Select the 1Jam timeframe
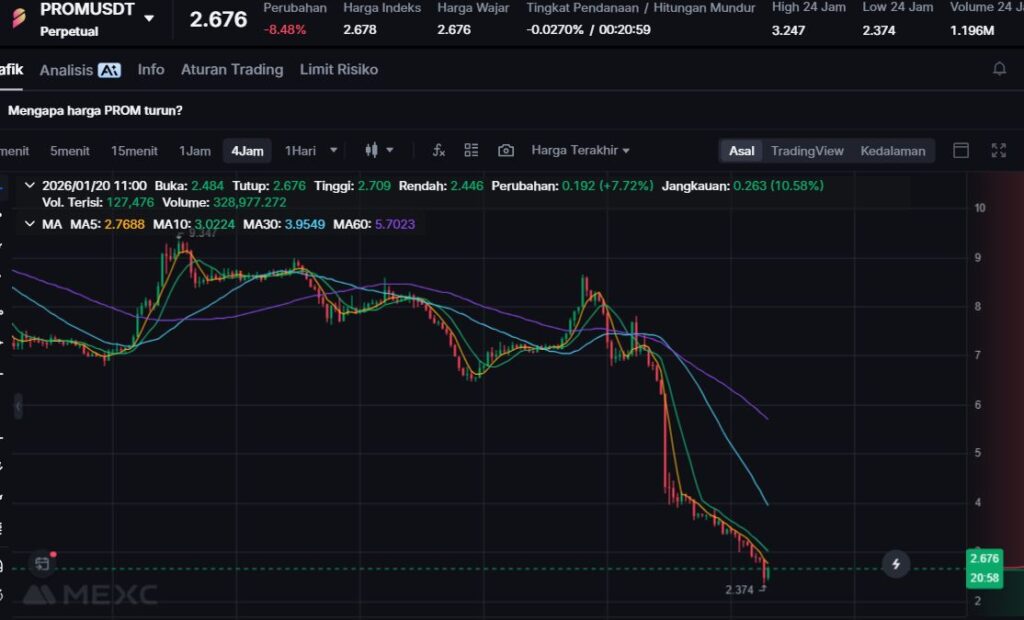The image size is (1024, 620). [195, 151]
